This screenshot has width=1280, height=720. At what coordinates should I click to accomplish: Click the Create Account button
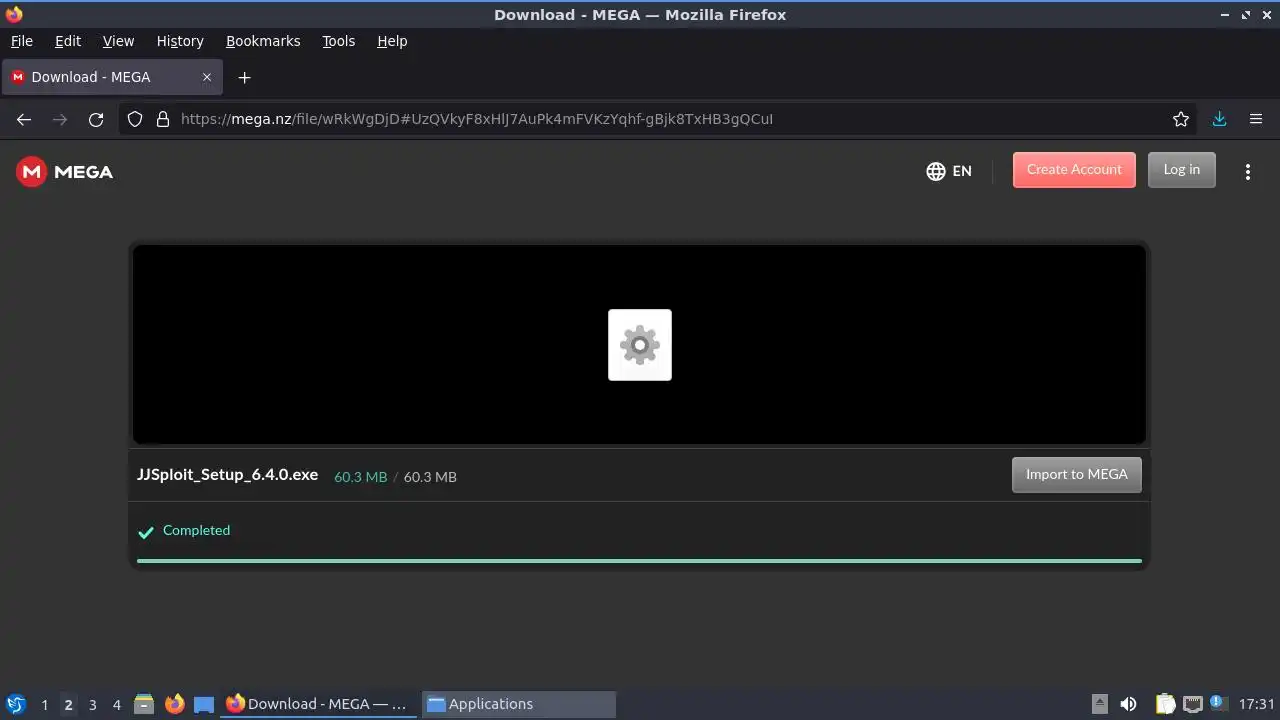pyautogui.click(x=1074, y=170)
